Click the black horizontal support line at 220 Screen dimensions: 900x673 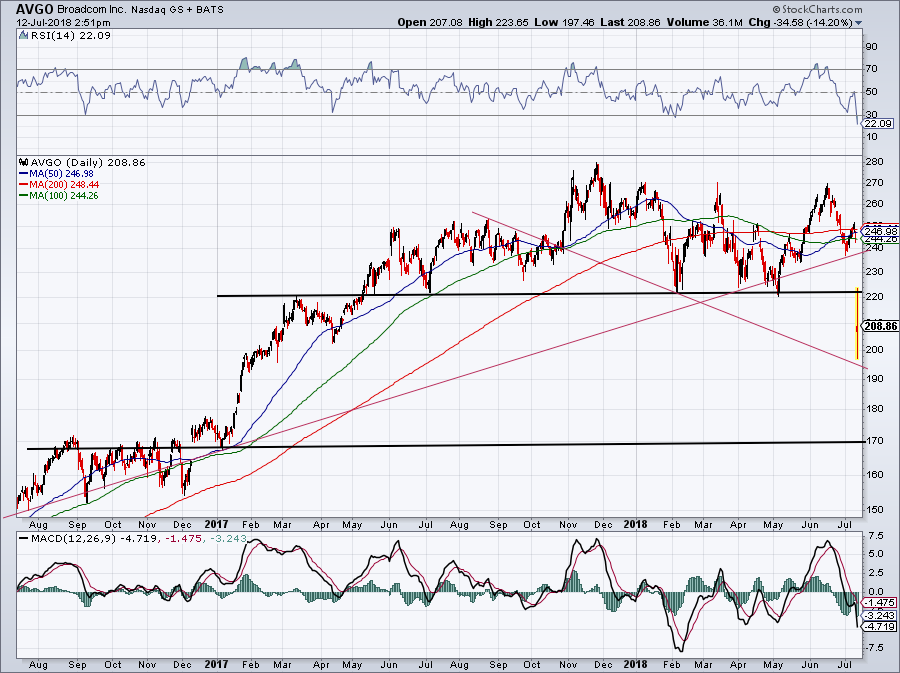pos(540,294)
